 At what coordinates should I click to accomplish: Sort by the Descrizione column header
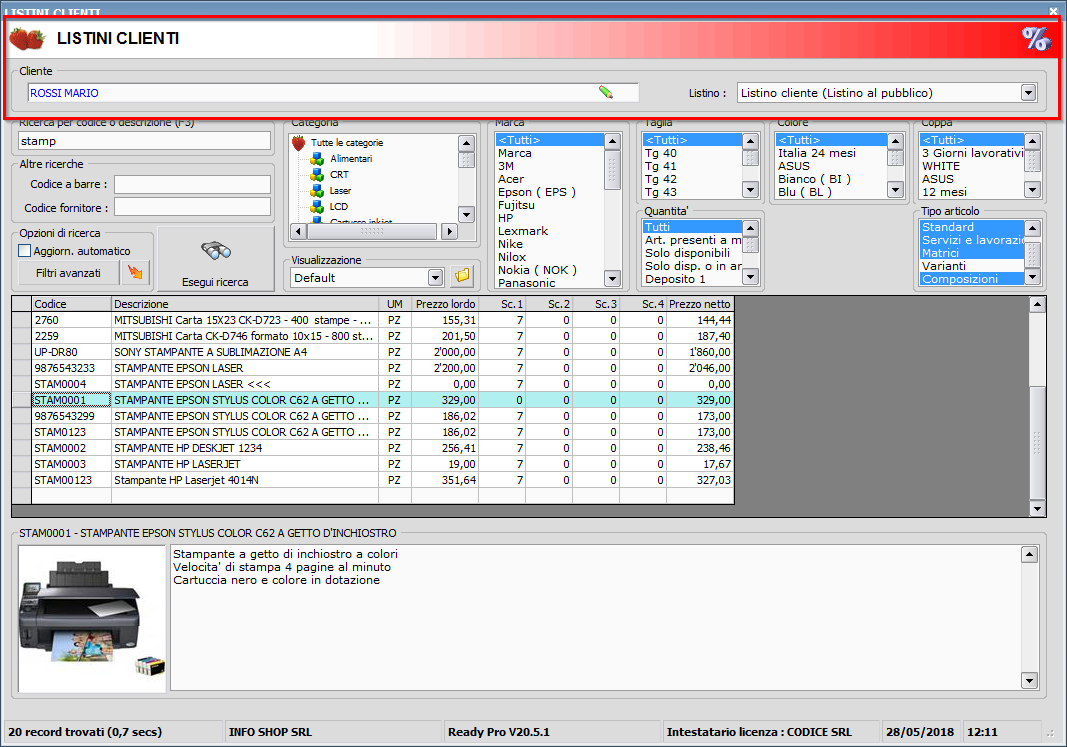click(245, 304)
